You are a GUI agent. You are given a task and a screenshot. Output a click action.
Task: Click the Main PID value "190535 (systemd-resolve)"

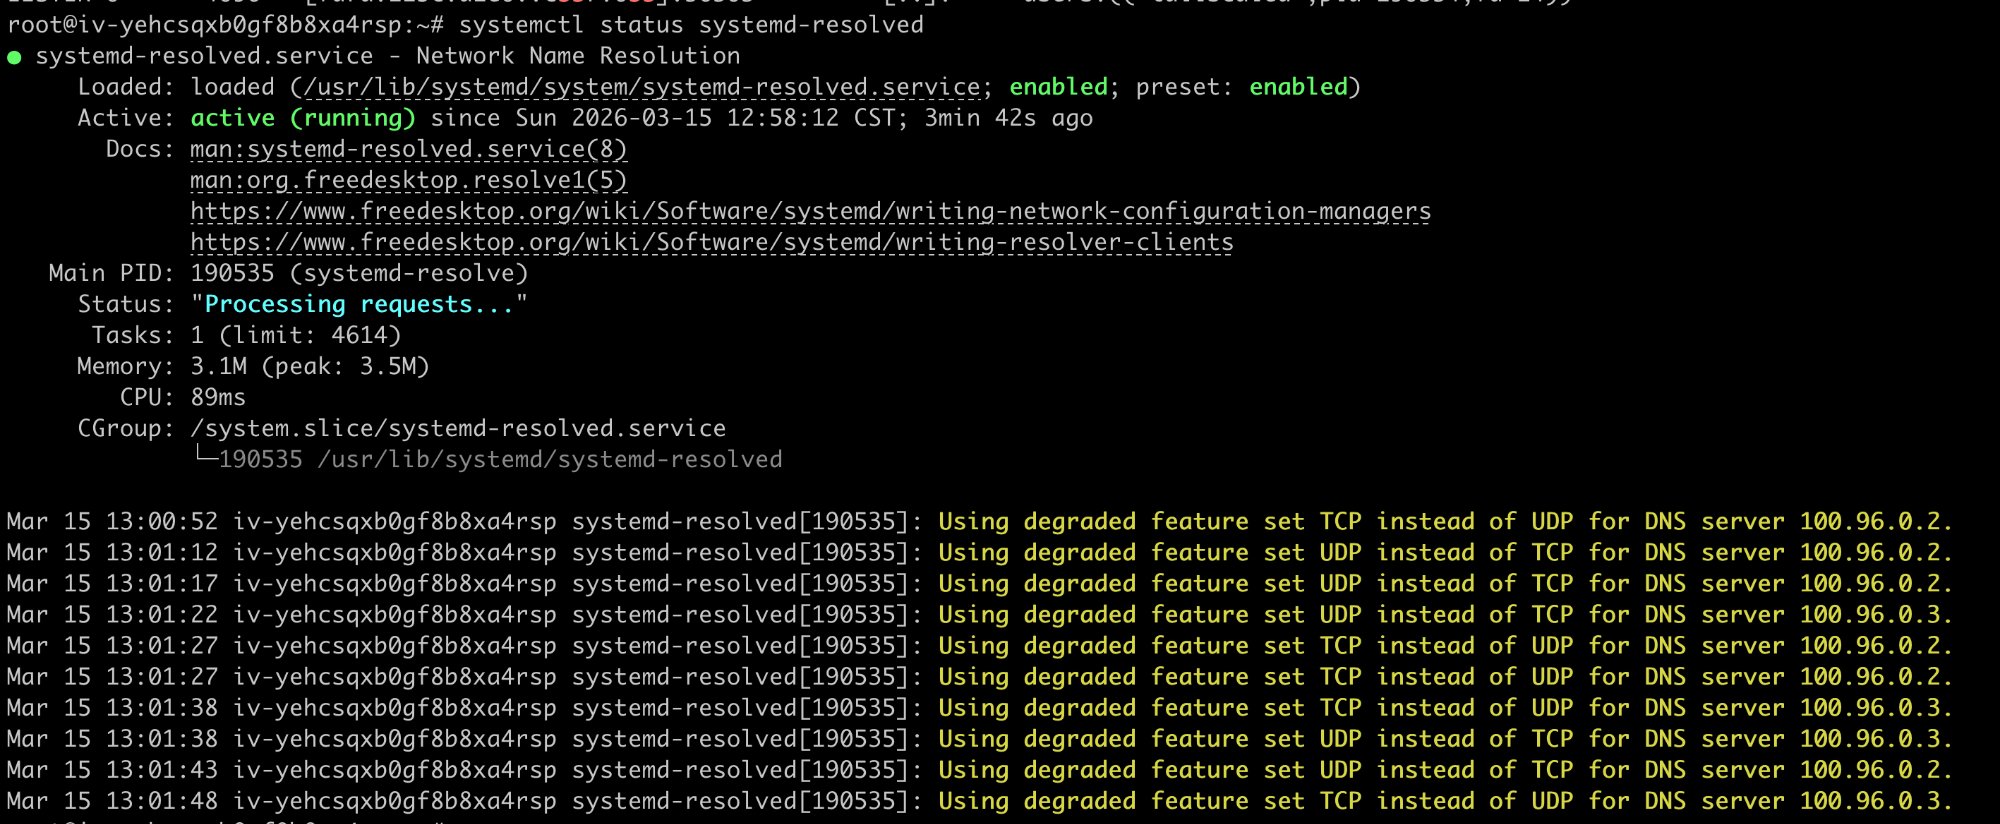tap(359, 273)
